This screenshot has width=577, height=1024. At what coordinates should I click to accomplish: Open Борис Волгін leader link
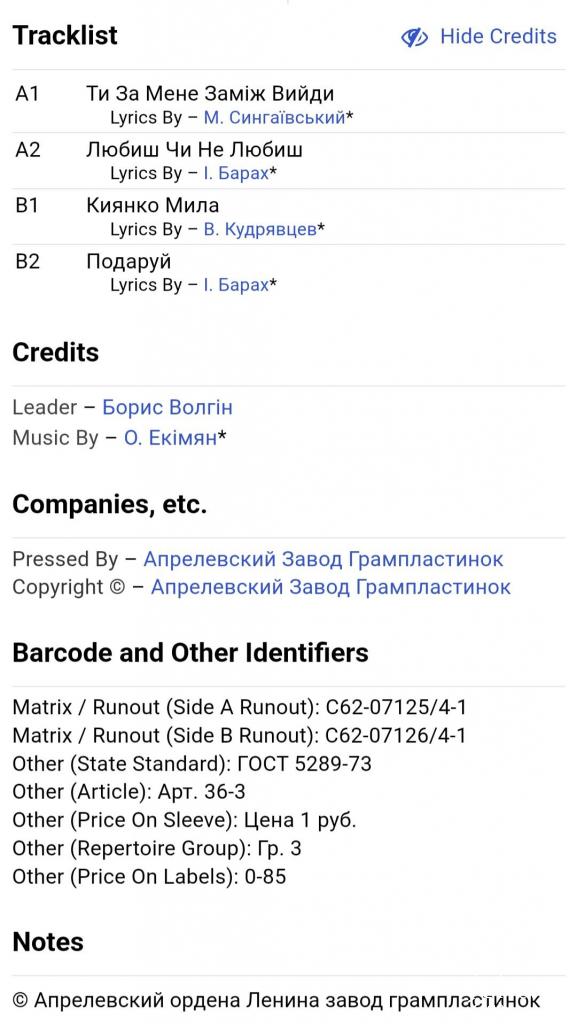pyautogui.click(x=167, y=408)
